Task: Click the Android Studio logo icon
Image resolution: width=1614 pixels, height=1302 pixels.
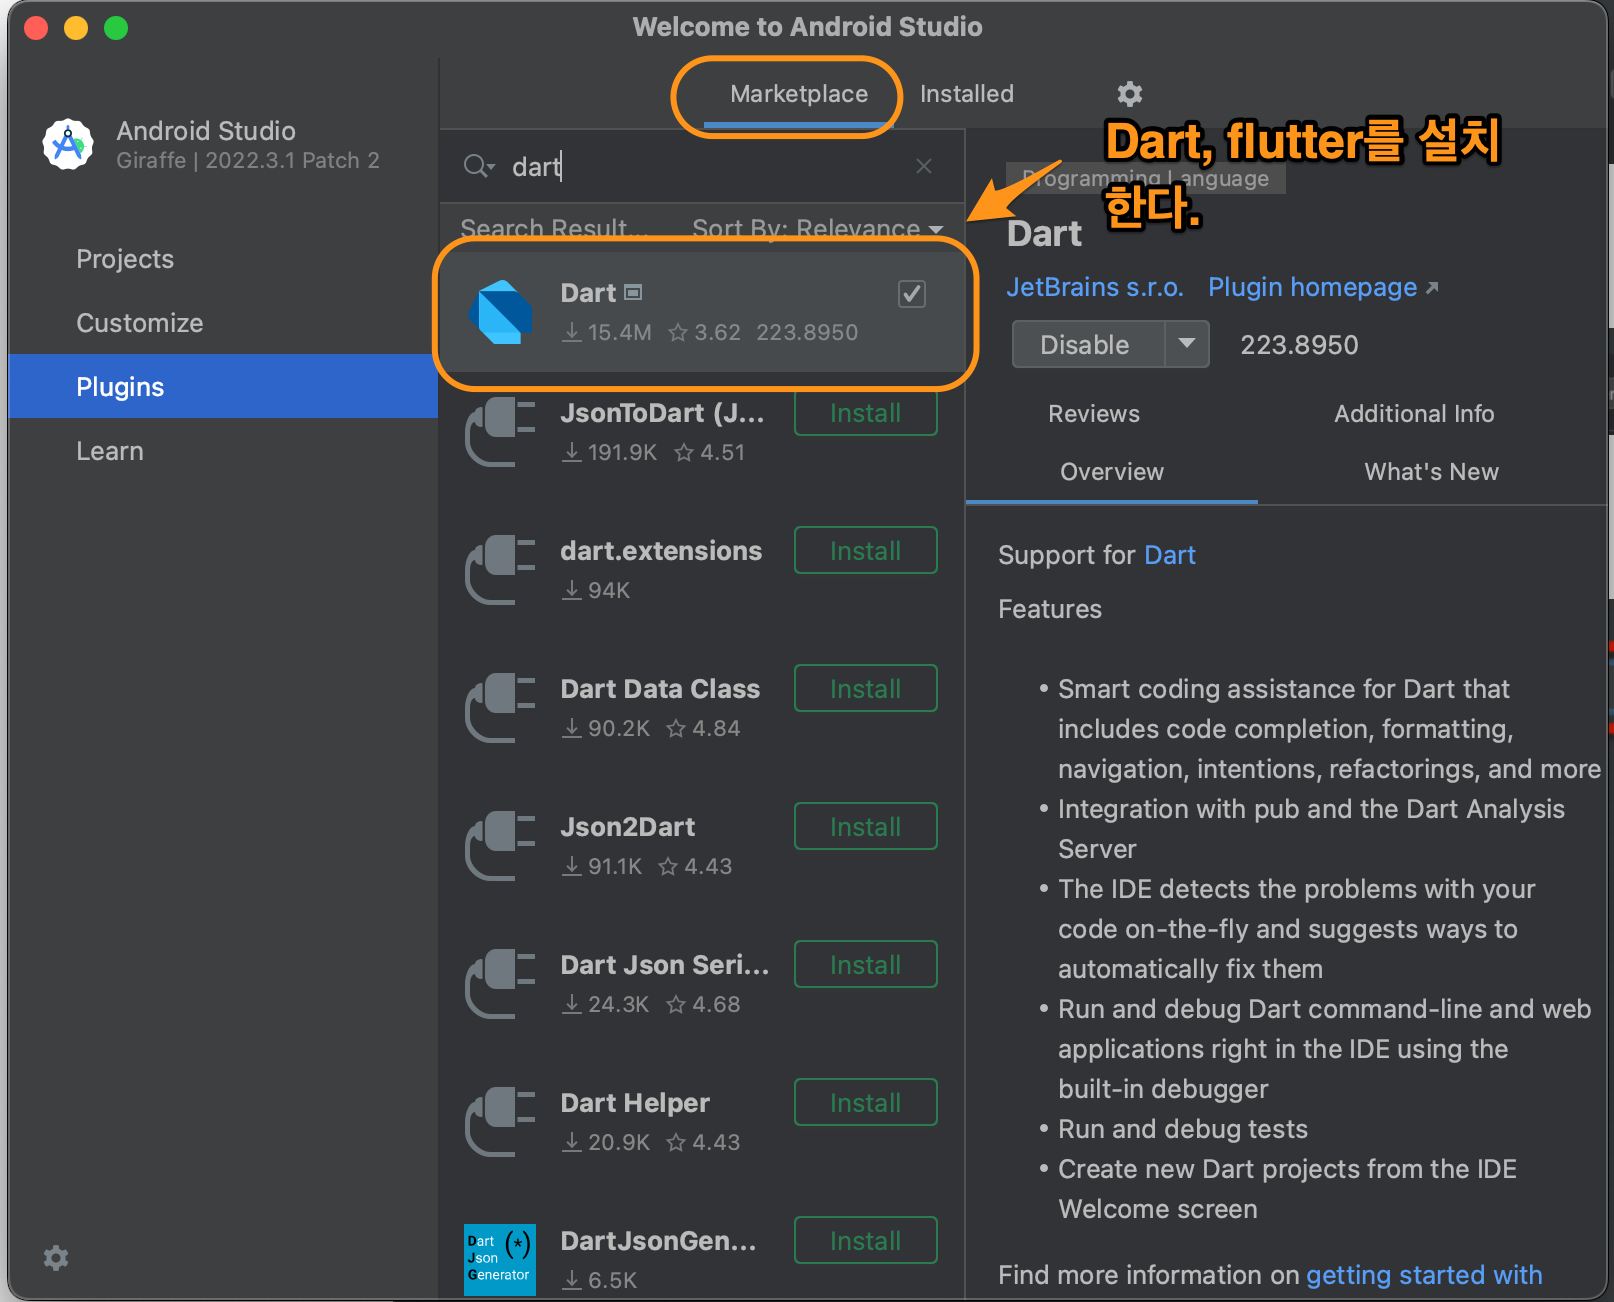Action: [66, 143]
